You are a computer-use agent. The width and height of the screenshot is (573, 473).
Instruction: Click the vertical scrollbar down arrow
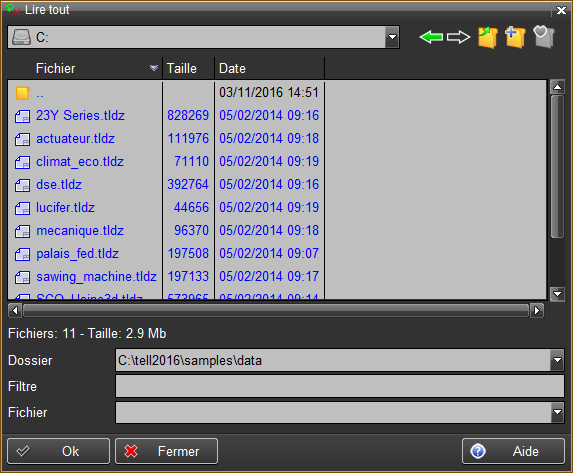tap(557, 294)
